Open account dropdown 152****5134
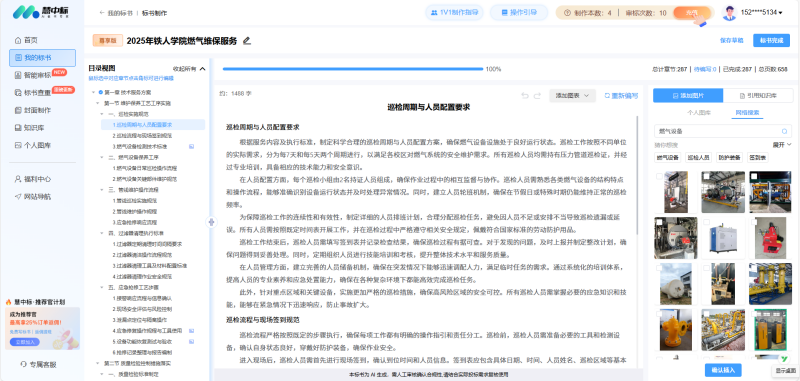Screen dimensions: 800x381 (x=761, y=13)
